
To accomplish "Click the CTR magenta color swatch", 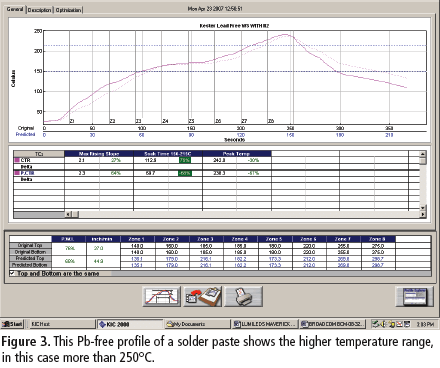I will click(17, 160).
